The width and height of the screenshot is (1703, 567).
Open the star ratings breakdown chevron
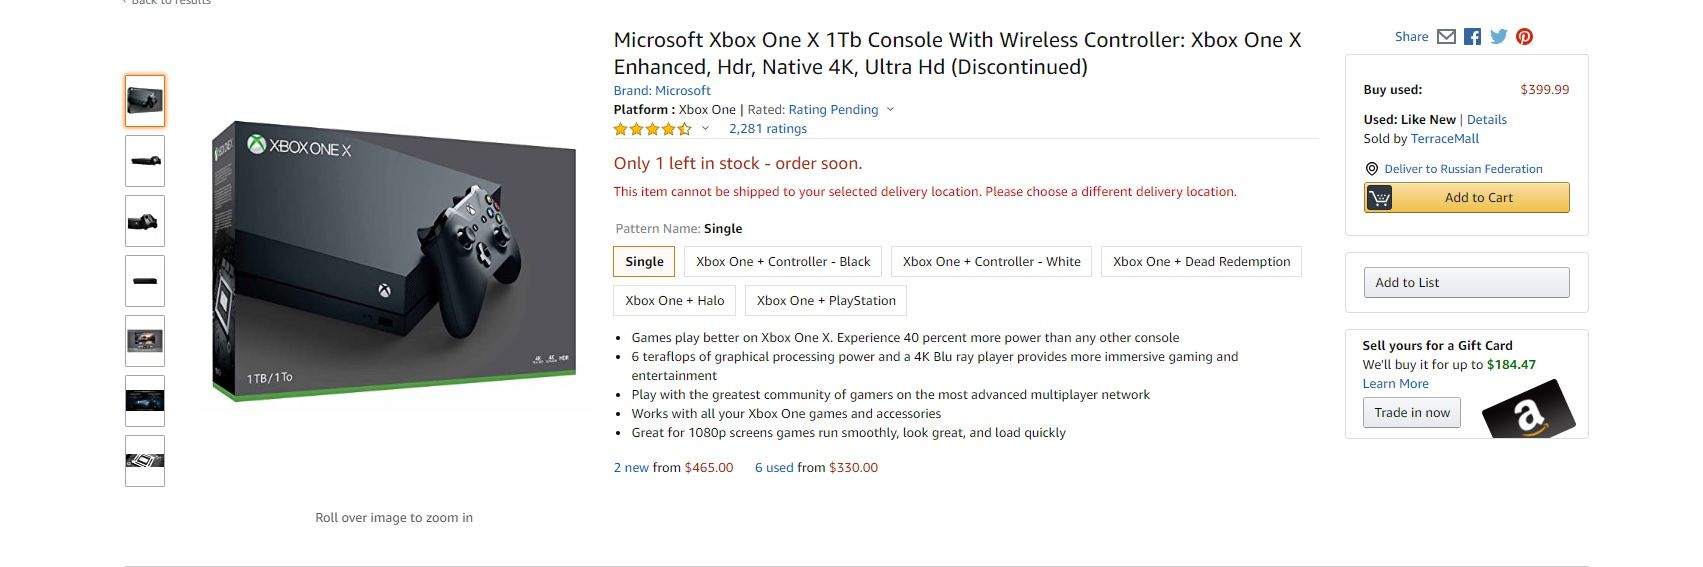705,129
